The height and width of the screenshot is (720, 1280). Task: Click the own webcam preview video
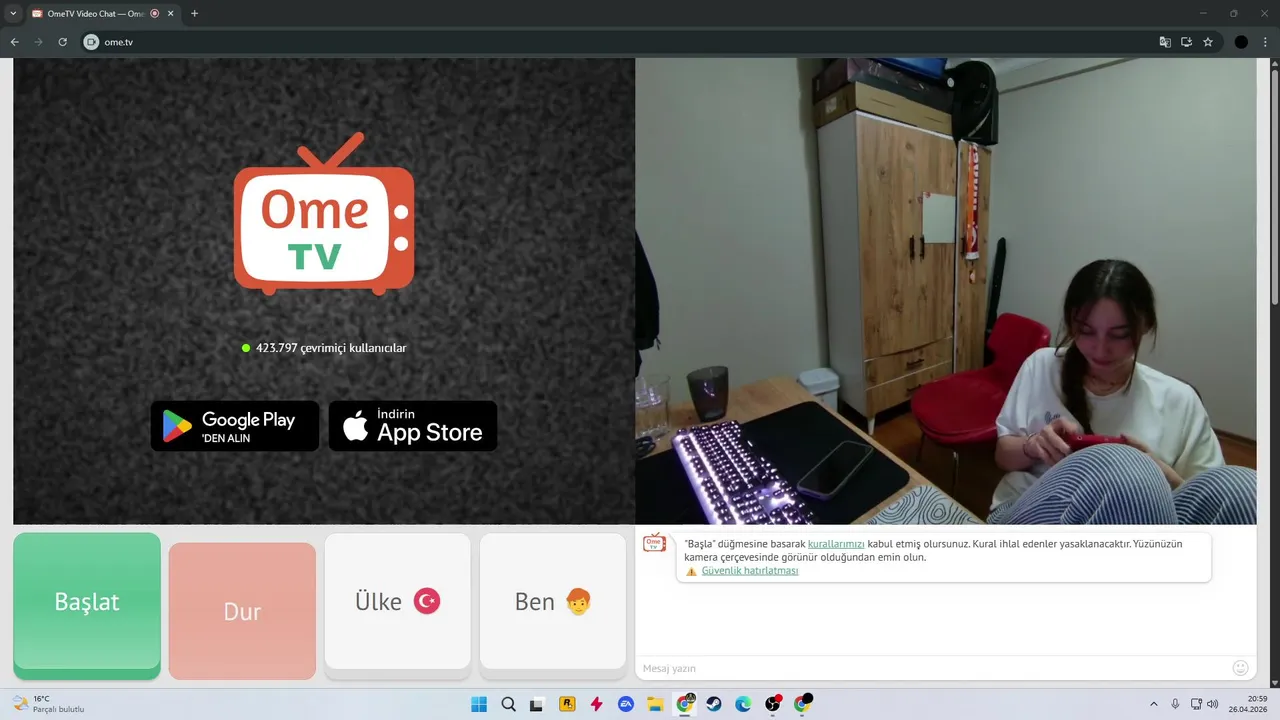pyautogui.click(x=946, y=291)
